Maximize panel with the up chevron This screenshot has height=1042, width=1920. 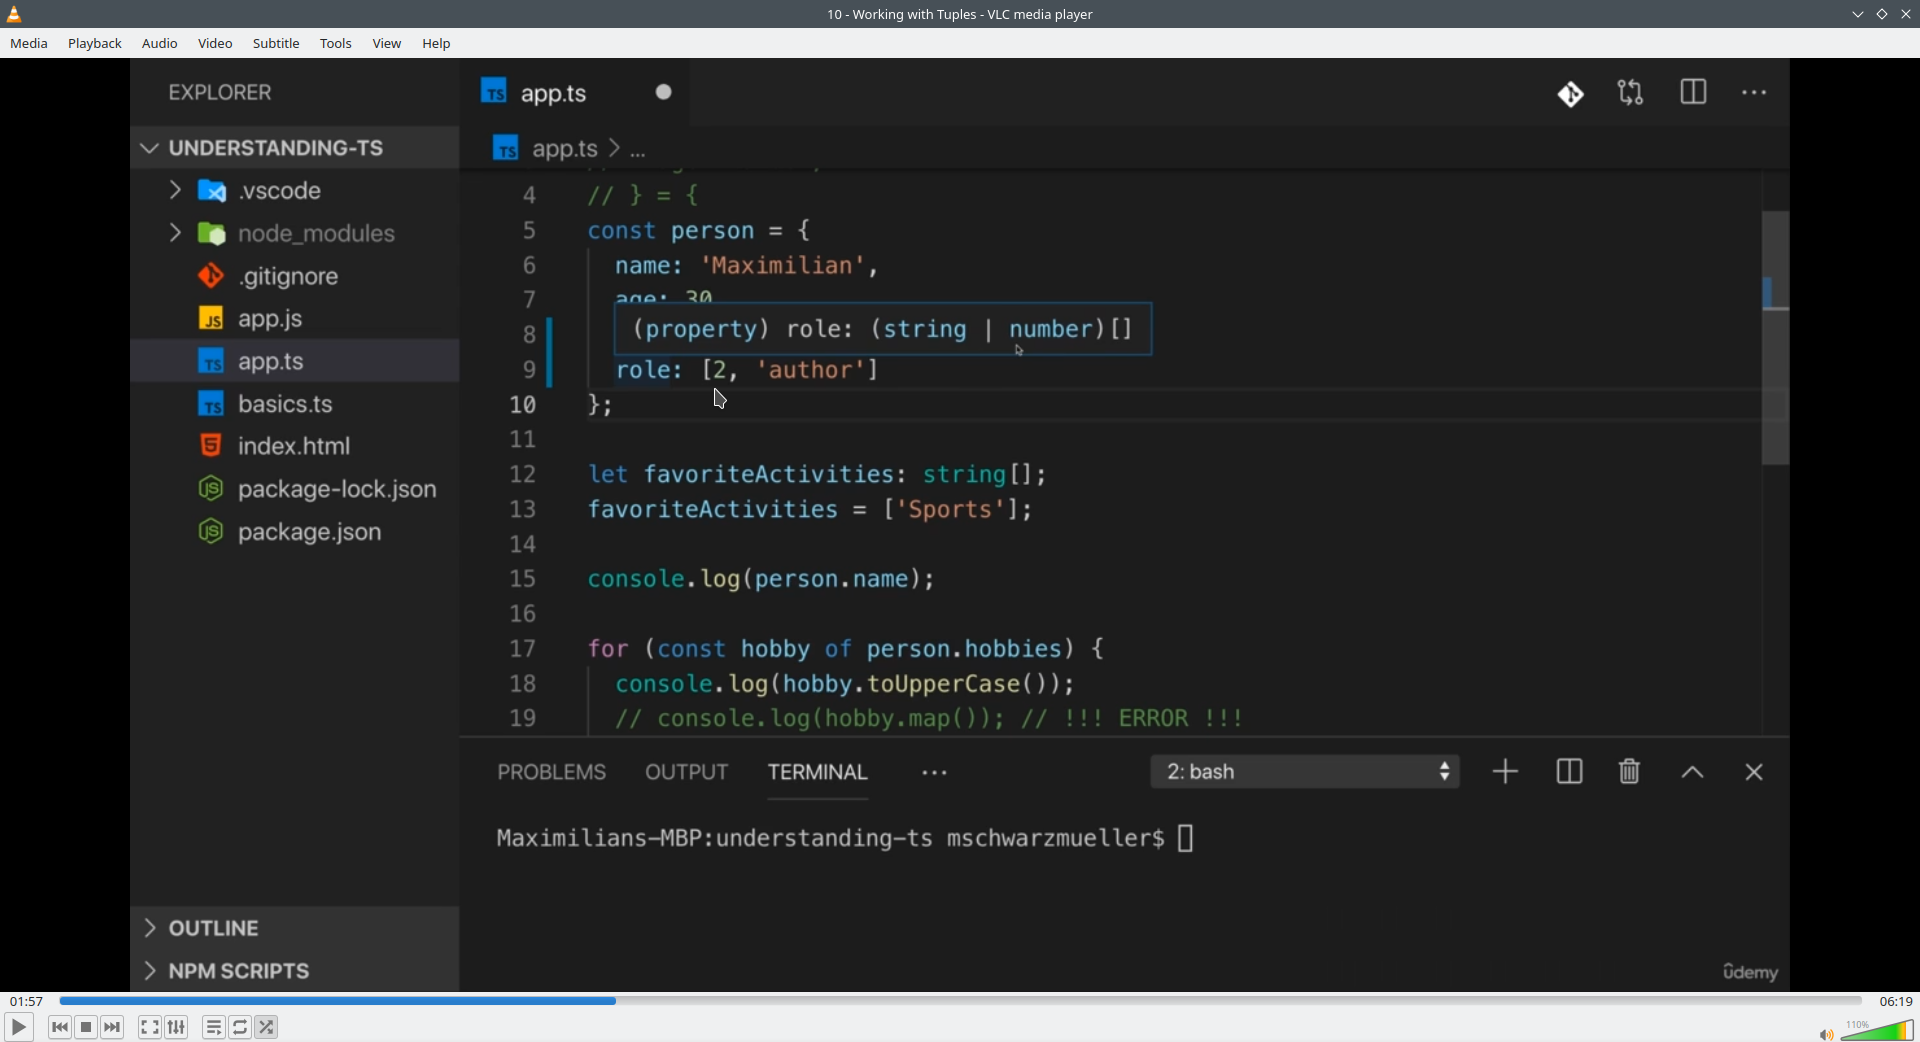[1693, 773]
